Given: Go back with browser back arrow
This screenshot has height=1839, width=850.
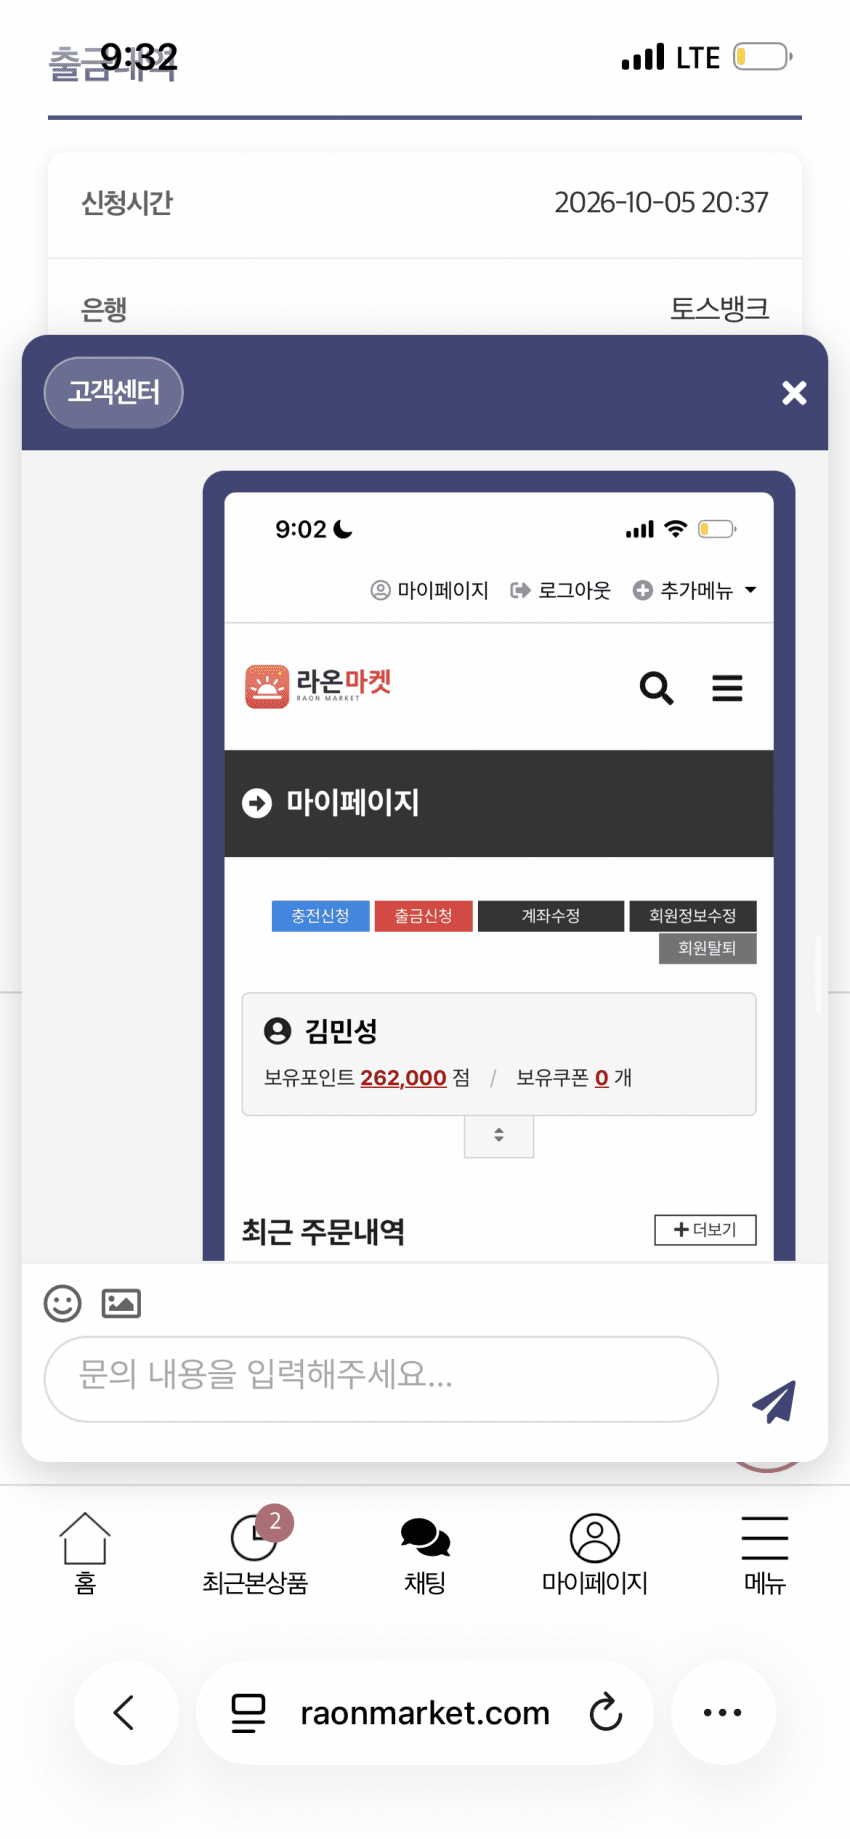Looking at the screenshot, I should [x=125, y=1713].
